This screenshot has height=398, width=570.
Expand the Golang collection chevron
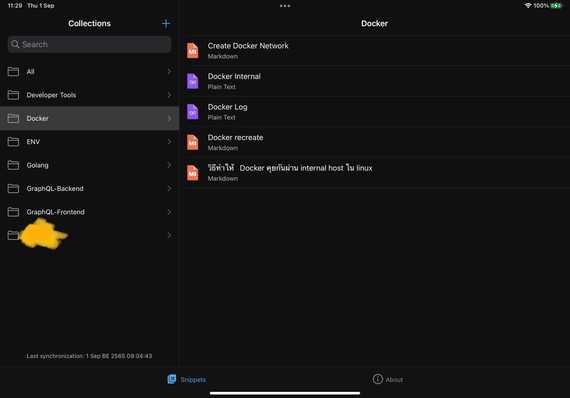click(x=169, y=165)
